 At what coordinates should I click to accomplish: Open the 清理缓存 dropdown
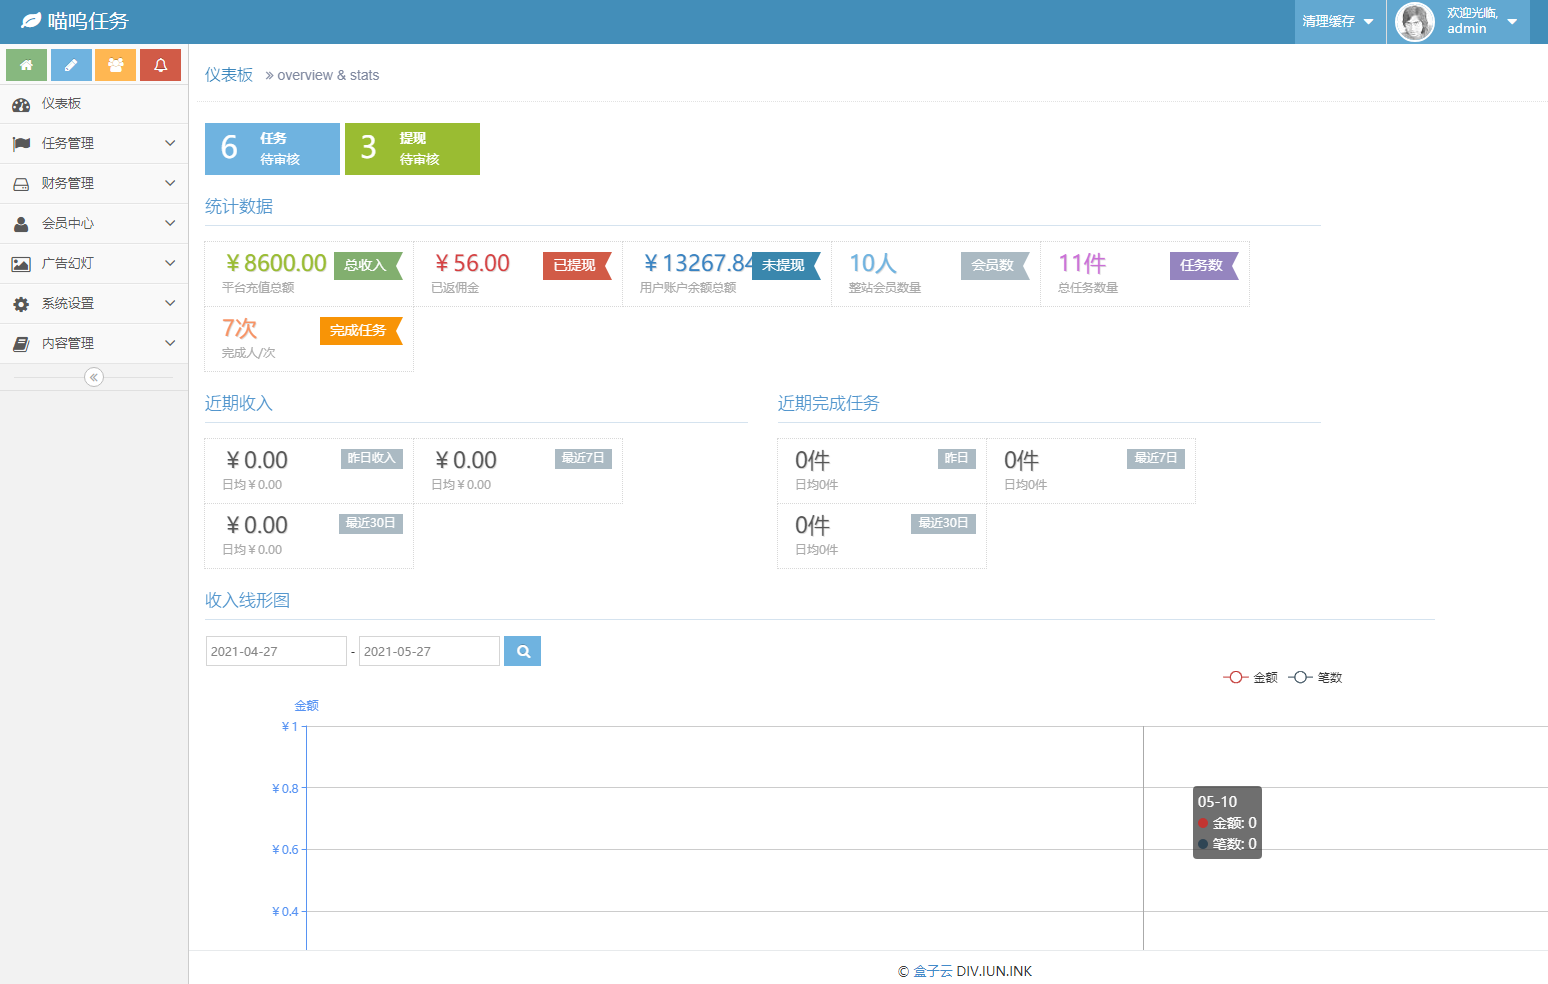(x=1337, y=21)
